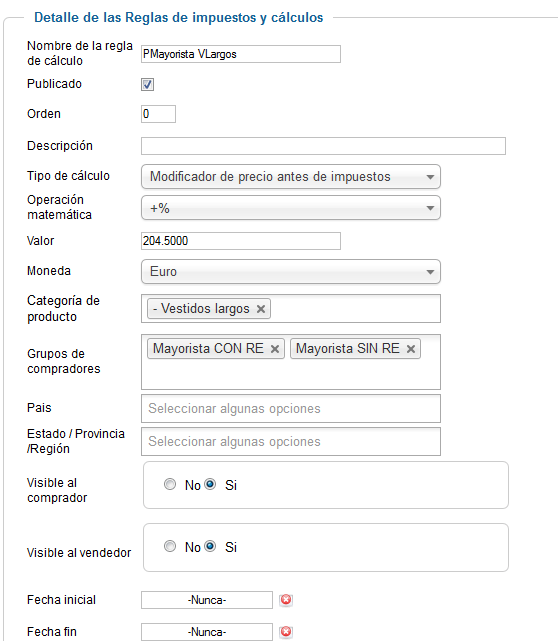558x641 pixels.
Task: Open the Tipo de cálculo dropdown
Action: click(x=291, y=177)
